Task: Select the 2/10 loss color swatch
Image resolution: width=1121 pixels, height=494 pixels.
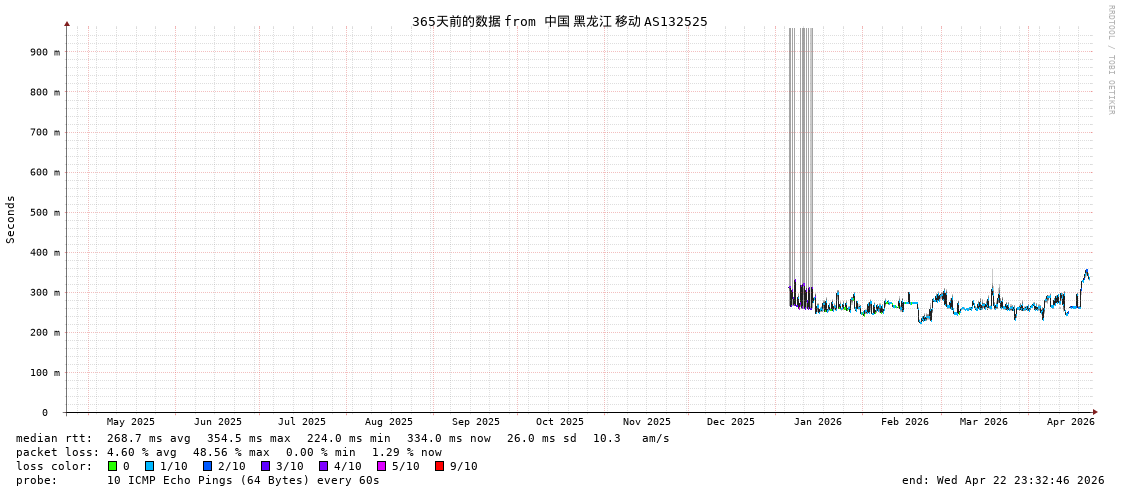Action: (x=207, y=466)
